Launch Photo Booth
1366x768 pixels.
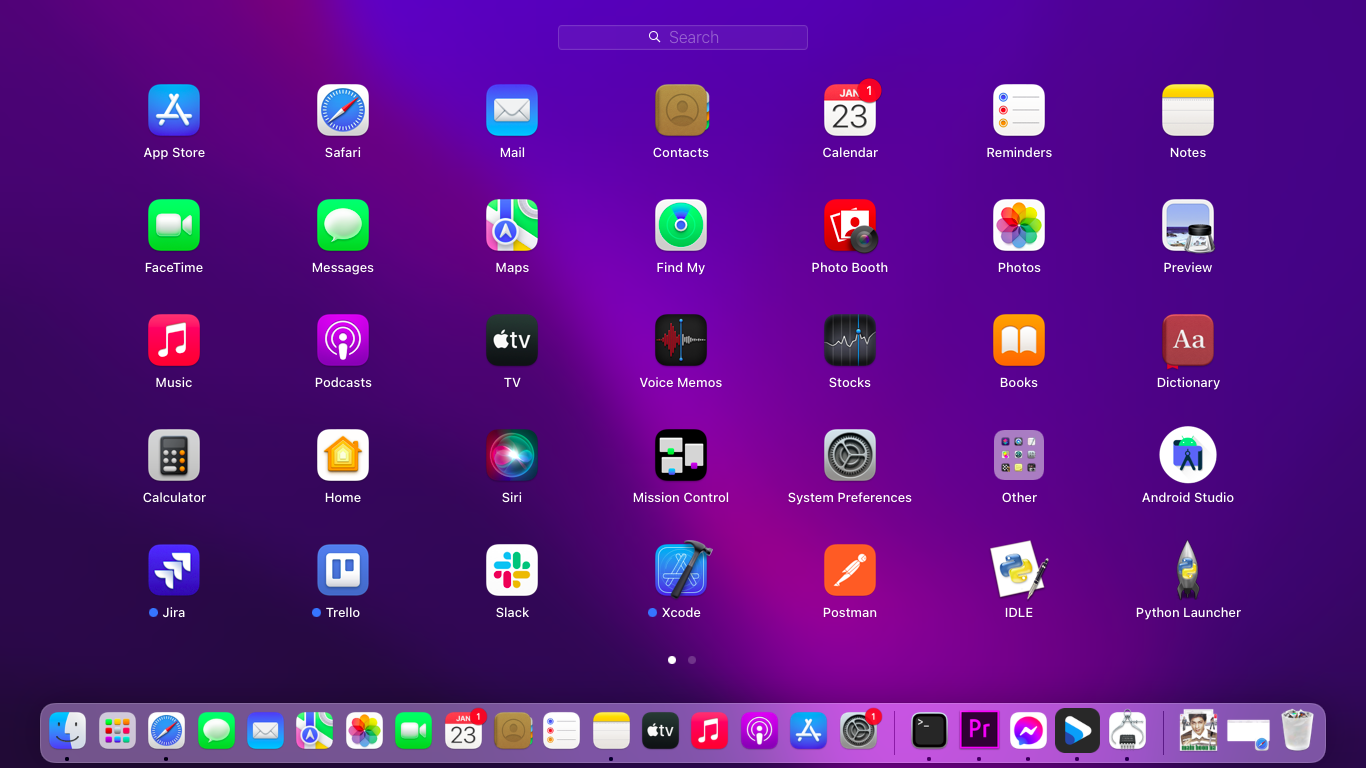(850, 225)
